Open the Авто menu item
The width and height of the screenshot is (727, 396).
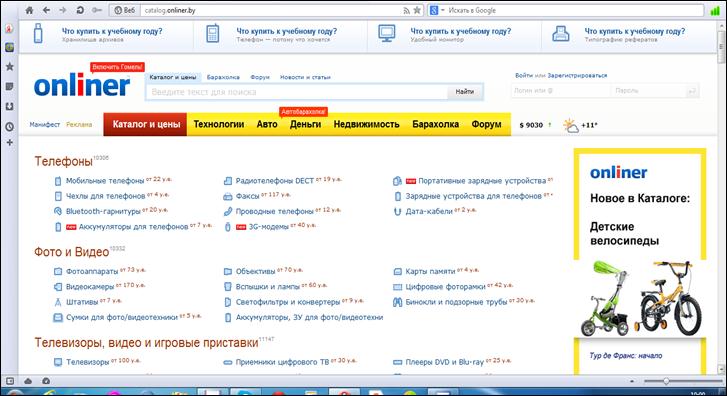click(x=267, y=124)
